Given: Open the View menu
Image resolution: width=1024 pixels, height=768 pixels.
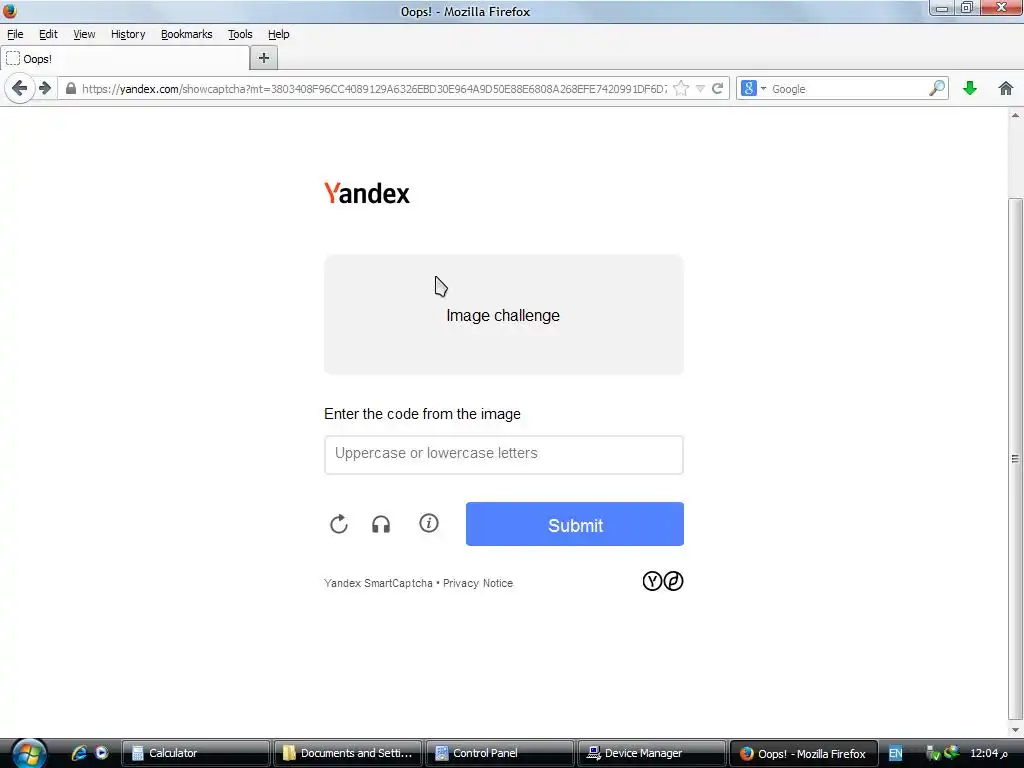Looking at the screenshot, I should (x=84, y=34).
